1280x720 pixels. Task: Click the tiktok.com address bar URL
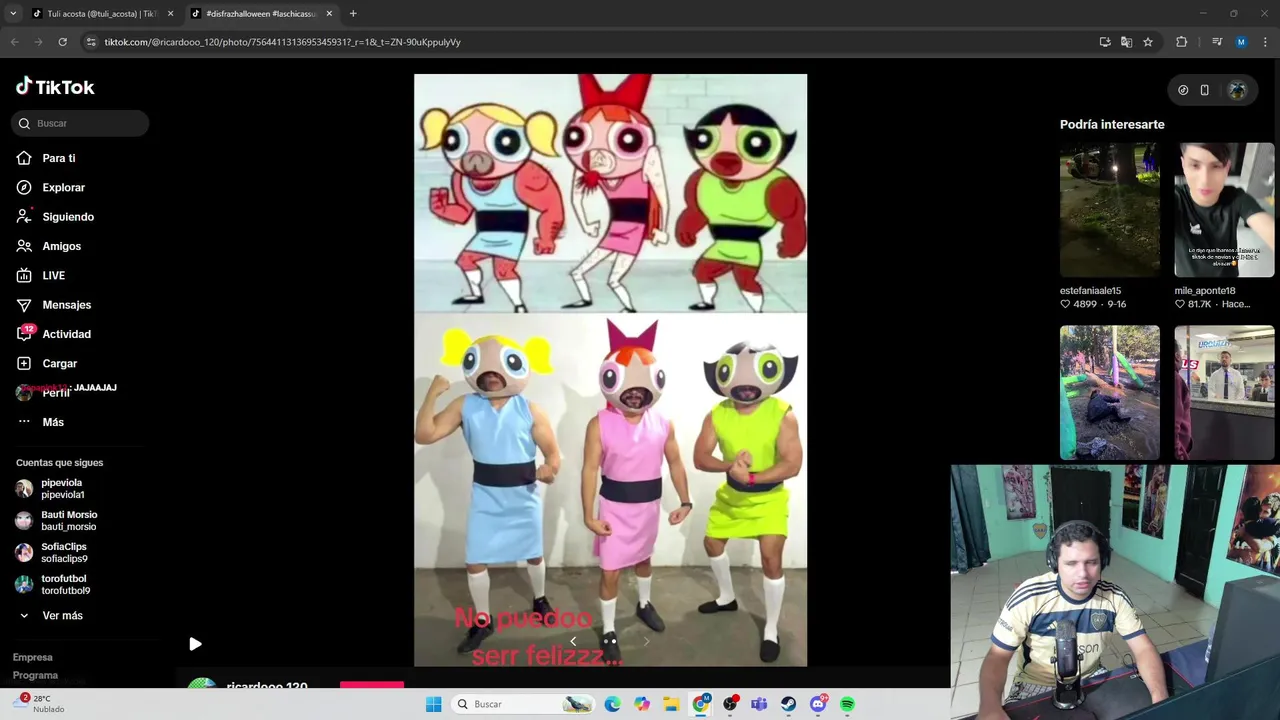pos(283,42)
